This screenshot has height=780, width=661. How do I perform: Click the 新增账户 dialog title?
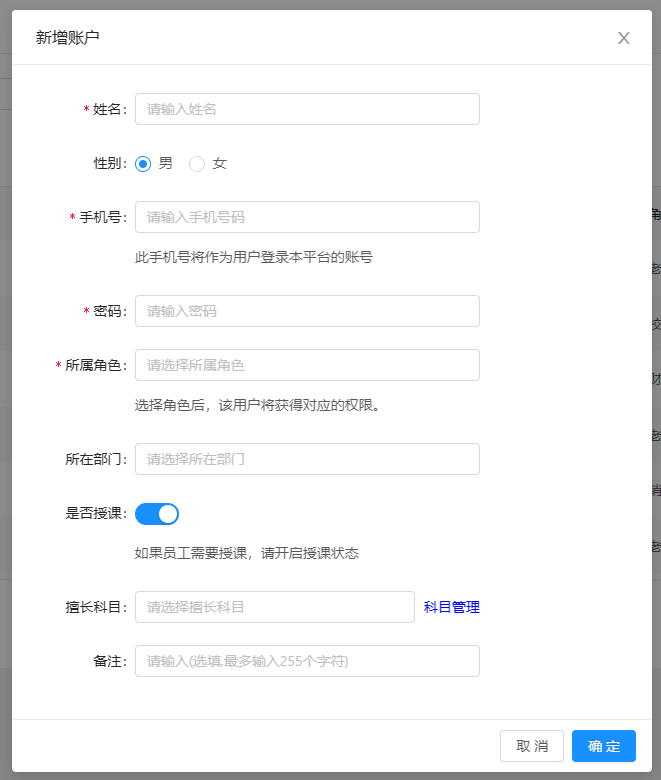[68, 38]
